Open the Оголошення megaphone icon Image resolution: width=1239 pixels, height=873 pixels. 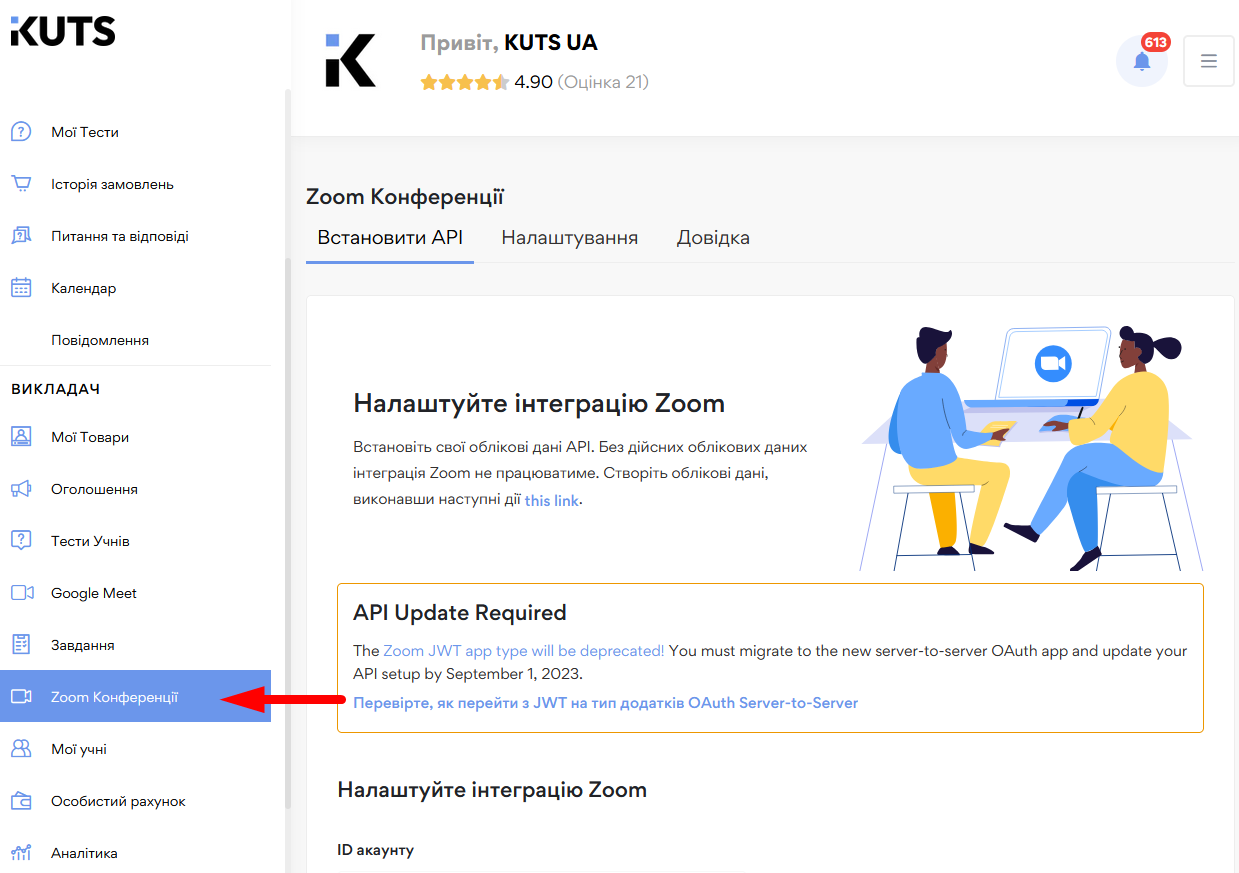(22, 488)
